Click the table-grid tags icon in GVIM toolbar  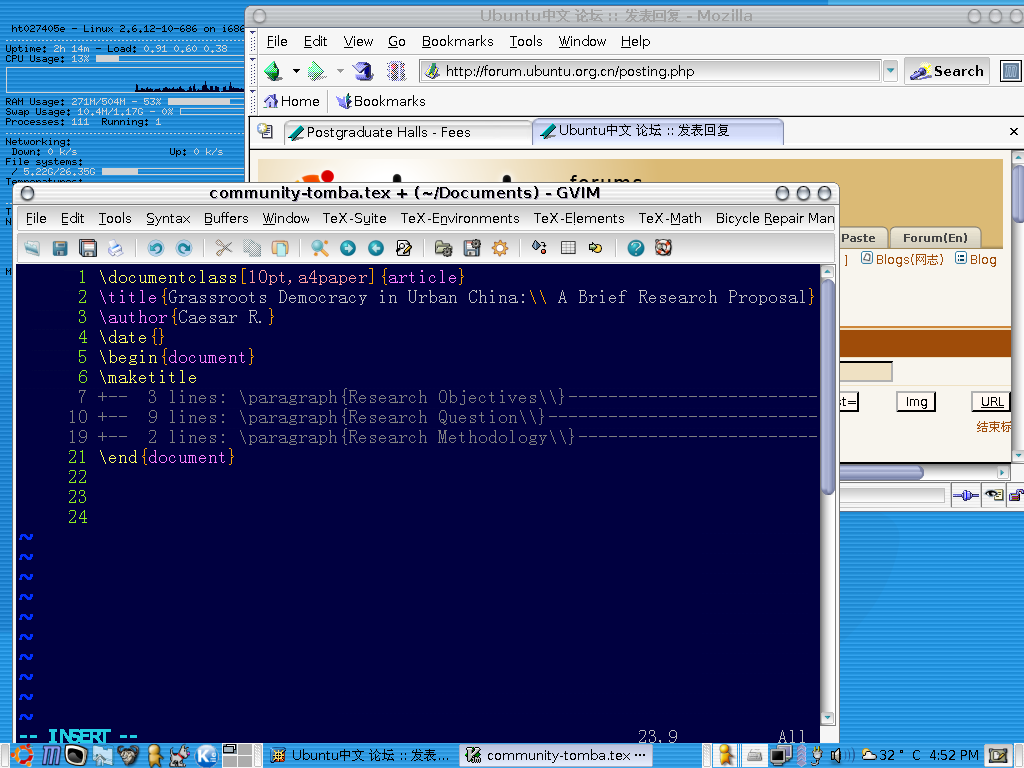pyautogui.click(x=568, y=248)
